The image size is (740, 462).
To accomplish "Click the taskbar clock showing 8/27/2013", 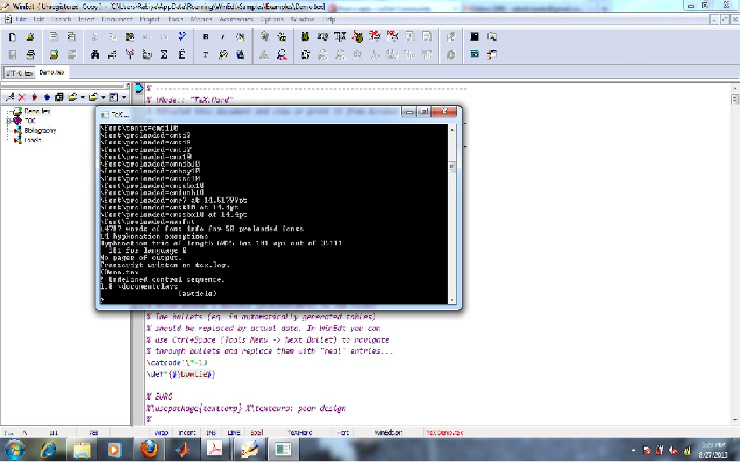I will tap(713, 450).
